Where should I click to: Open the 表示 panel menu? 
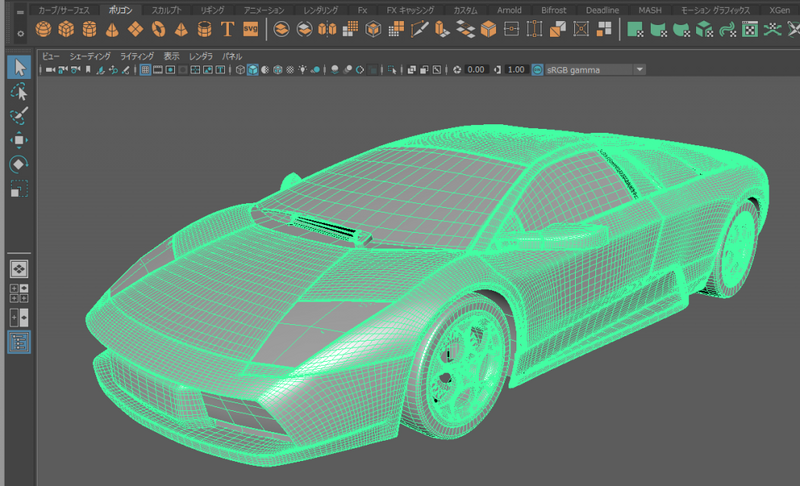coord(171,56)
